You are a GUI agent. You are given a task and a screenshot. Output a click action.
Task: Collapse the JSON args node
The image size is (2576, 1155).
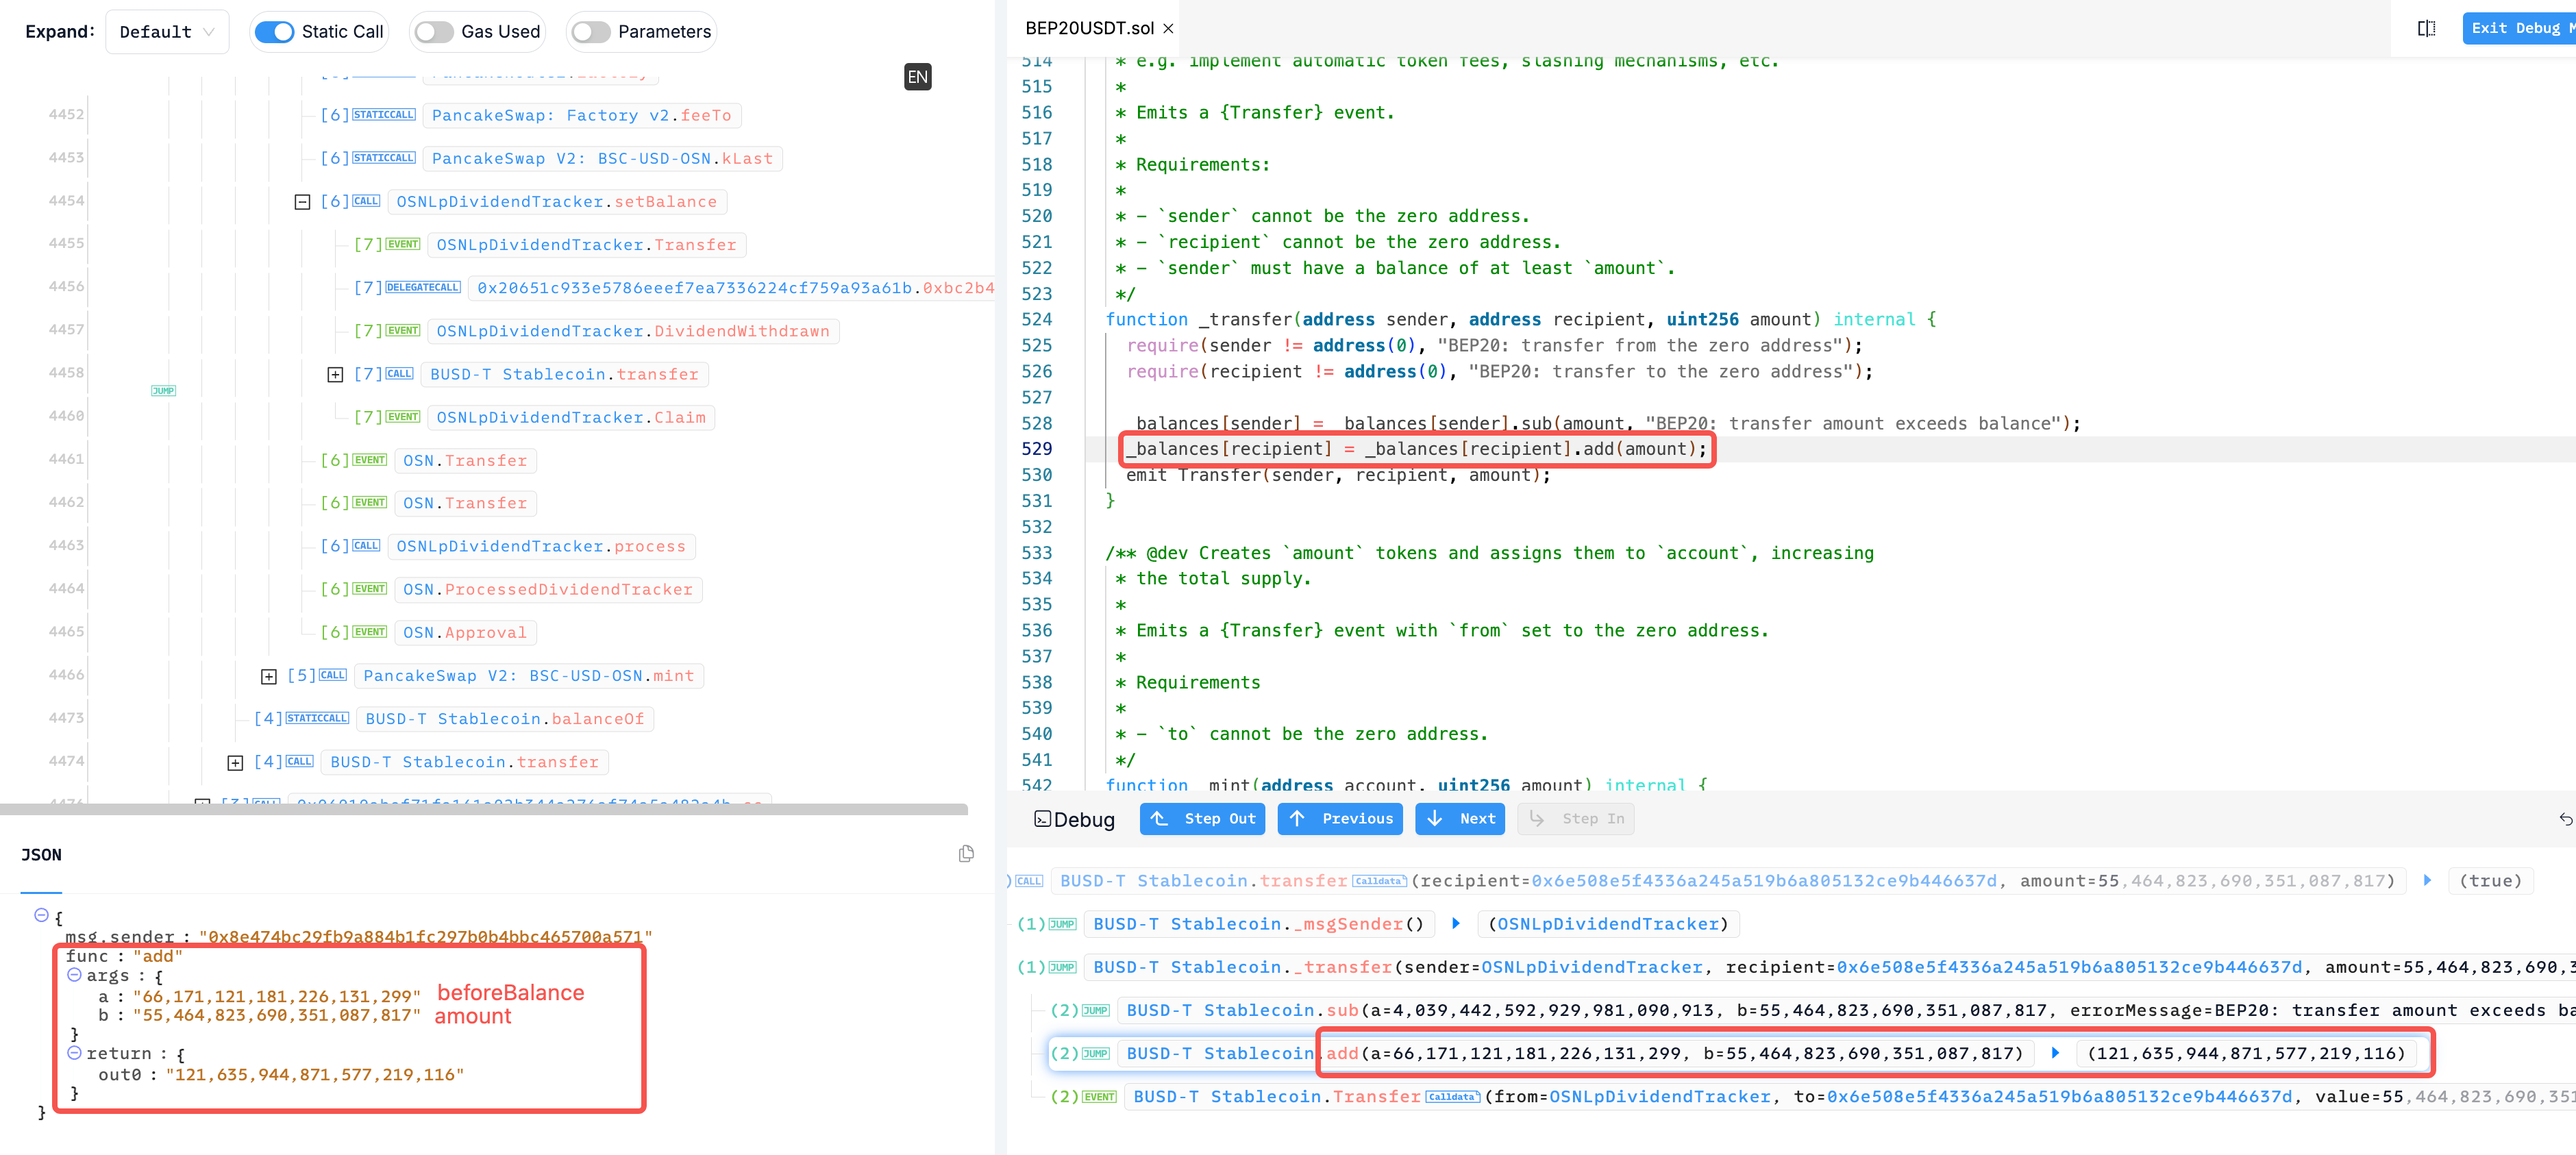[x=74, y=974]
